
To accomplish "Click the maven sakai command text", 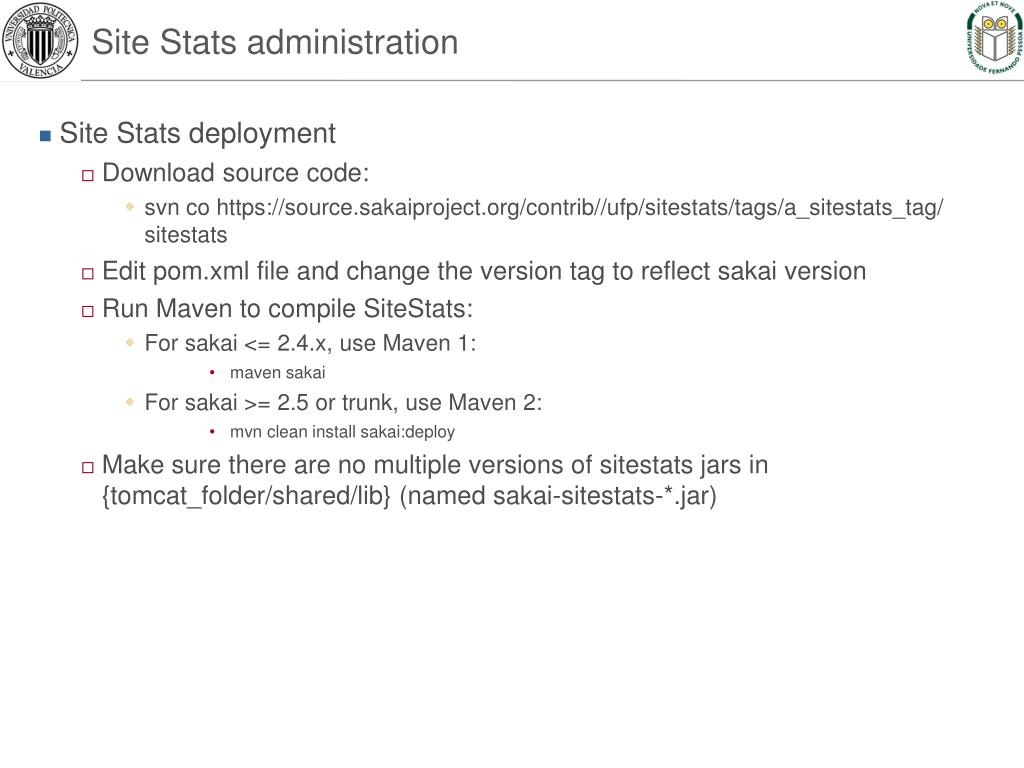I will (x=278, y=373).
